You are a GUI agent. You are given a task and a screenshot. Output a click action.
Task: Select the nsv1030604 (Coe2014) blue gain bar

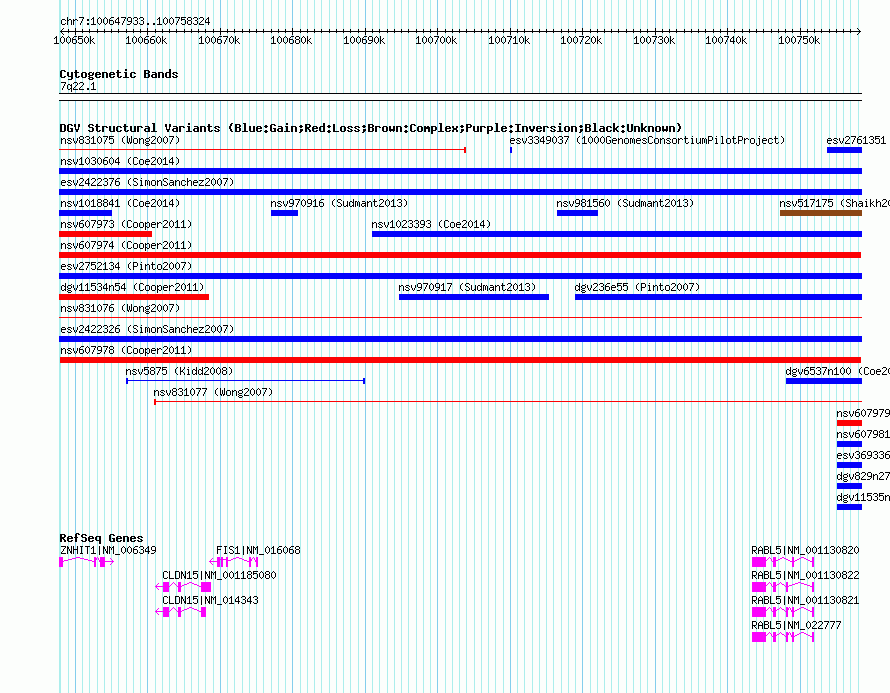click(x=460, y=171)
